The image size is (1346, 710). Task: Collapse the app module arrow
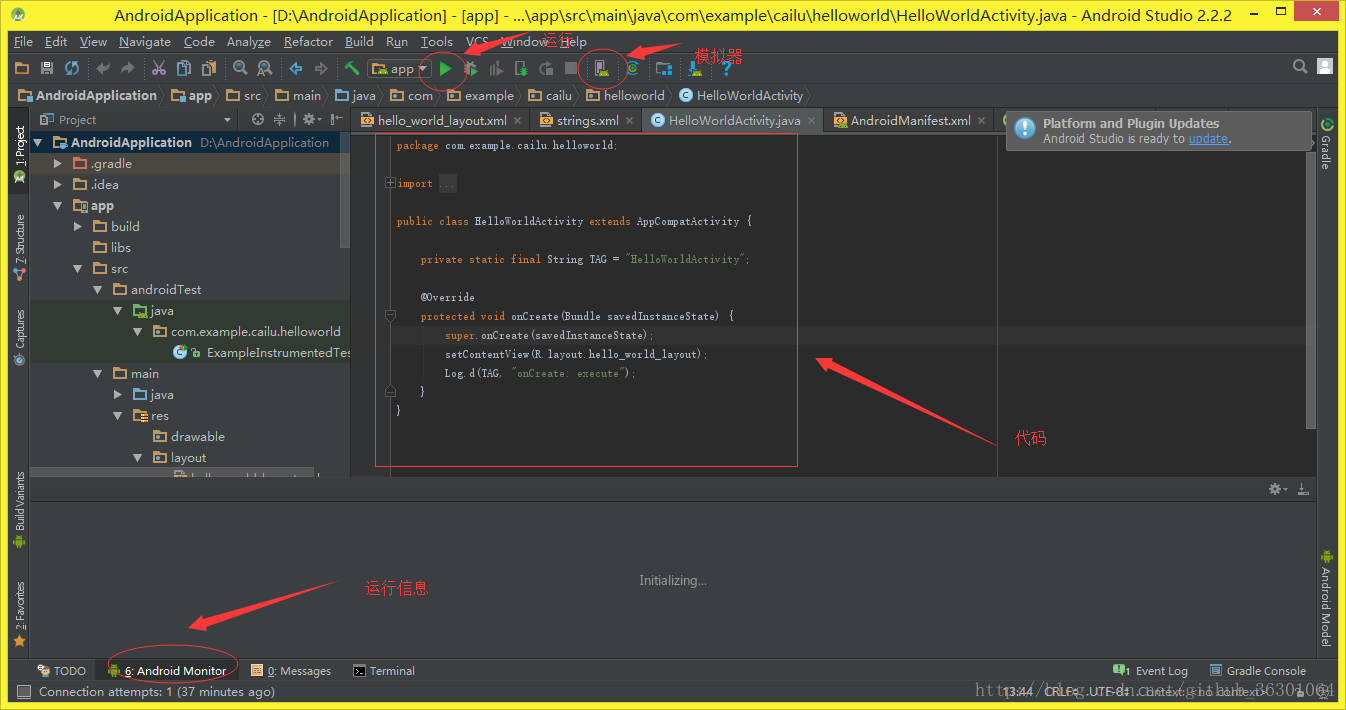point(58,205)
